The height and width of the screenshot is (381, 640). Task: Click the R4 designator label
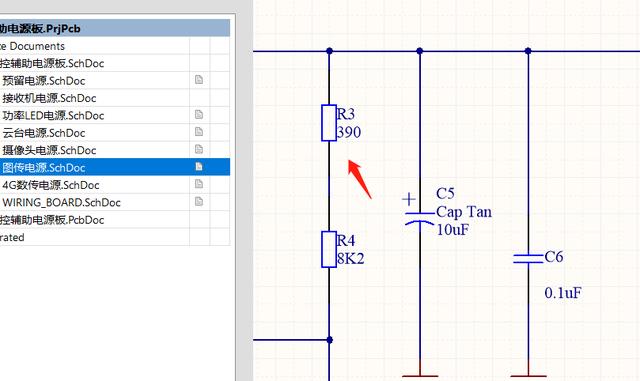[346, 241]
